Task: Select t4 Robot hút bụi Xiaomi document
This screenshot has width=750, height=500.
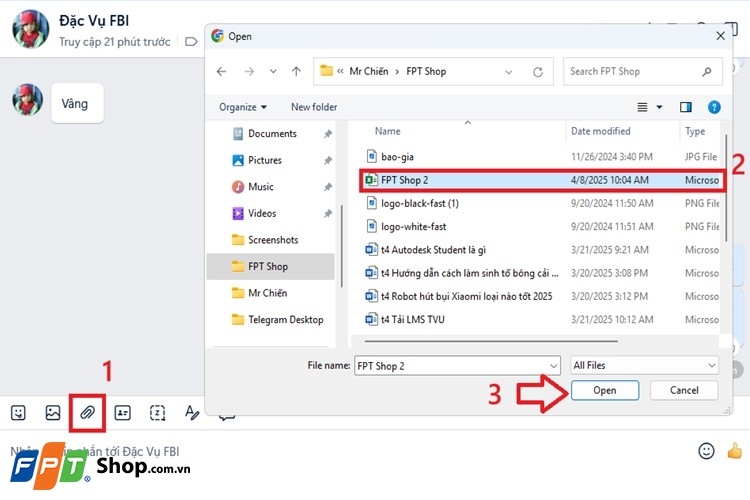Action: tap(541, 297)
